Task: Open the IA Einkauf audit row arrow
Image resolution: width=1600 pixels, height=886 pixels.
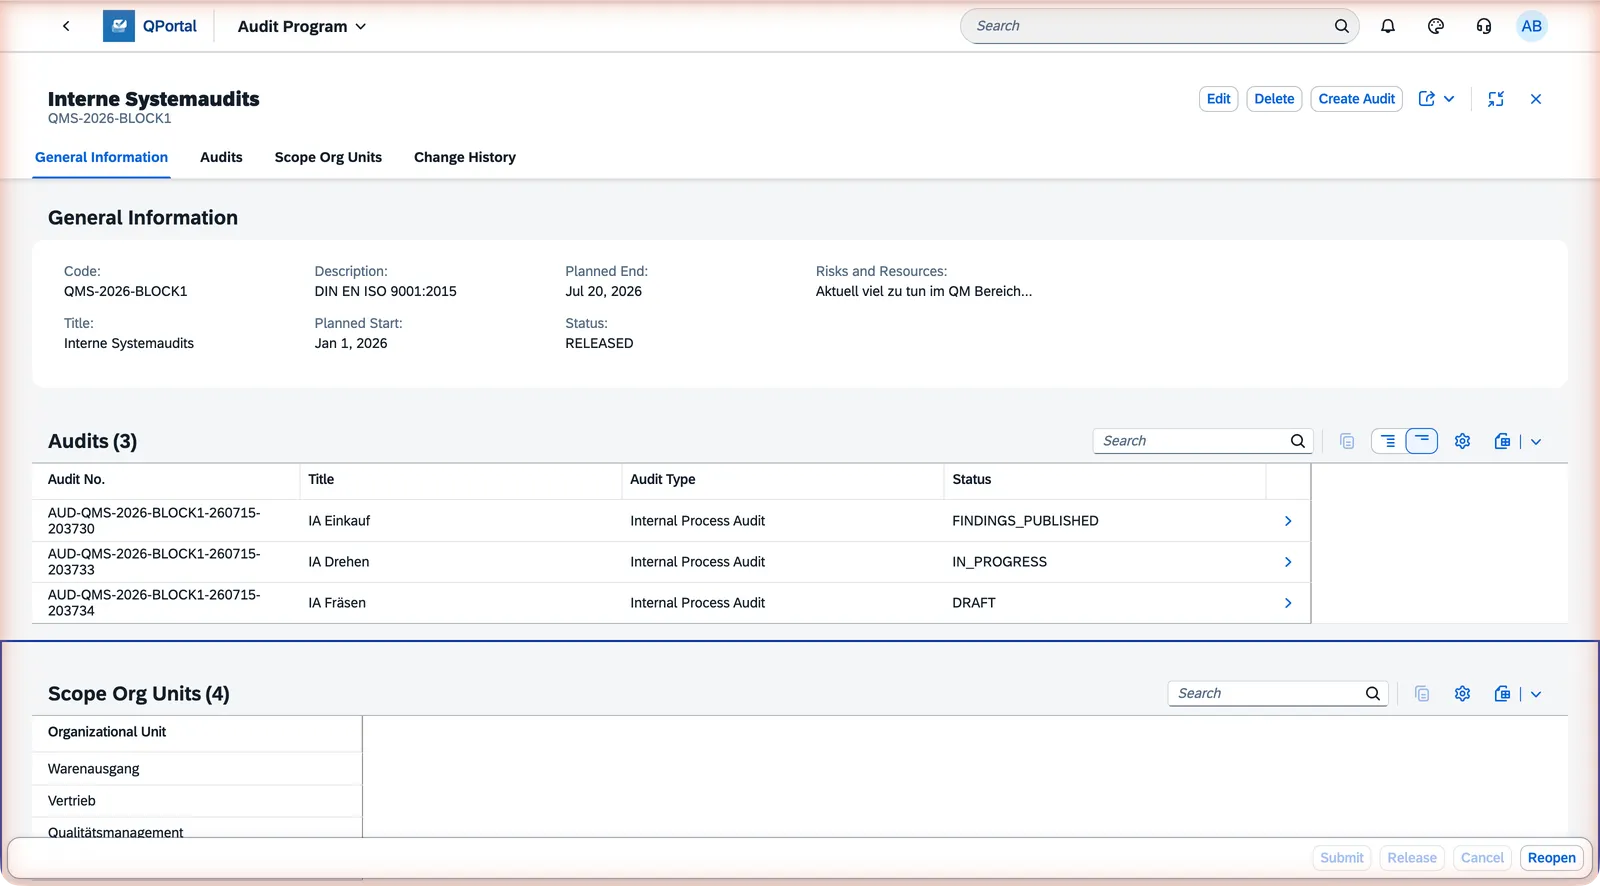Action: pyautogui.click(x=1288, y=521)
